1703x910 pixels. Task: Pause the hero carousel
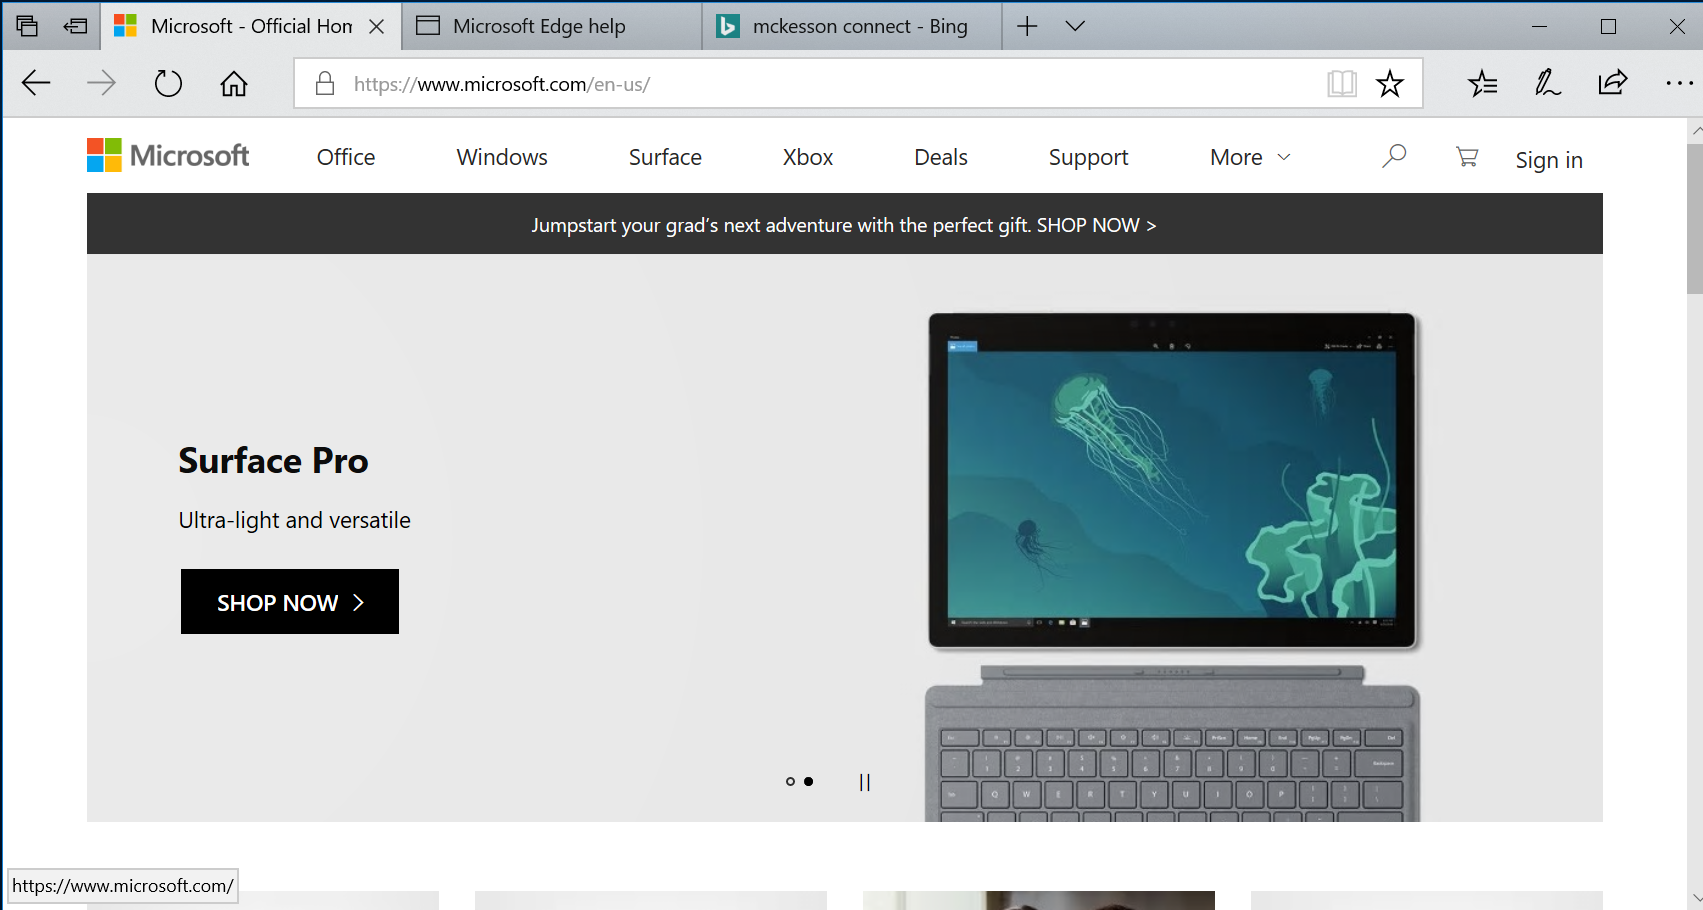tap(865, 782)
